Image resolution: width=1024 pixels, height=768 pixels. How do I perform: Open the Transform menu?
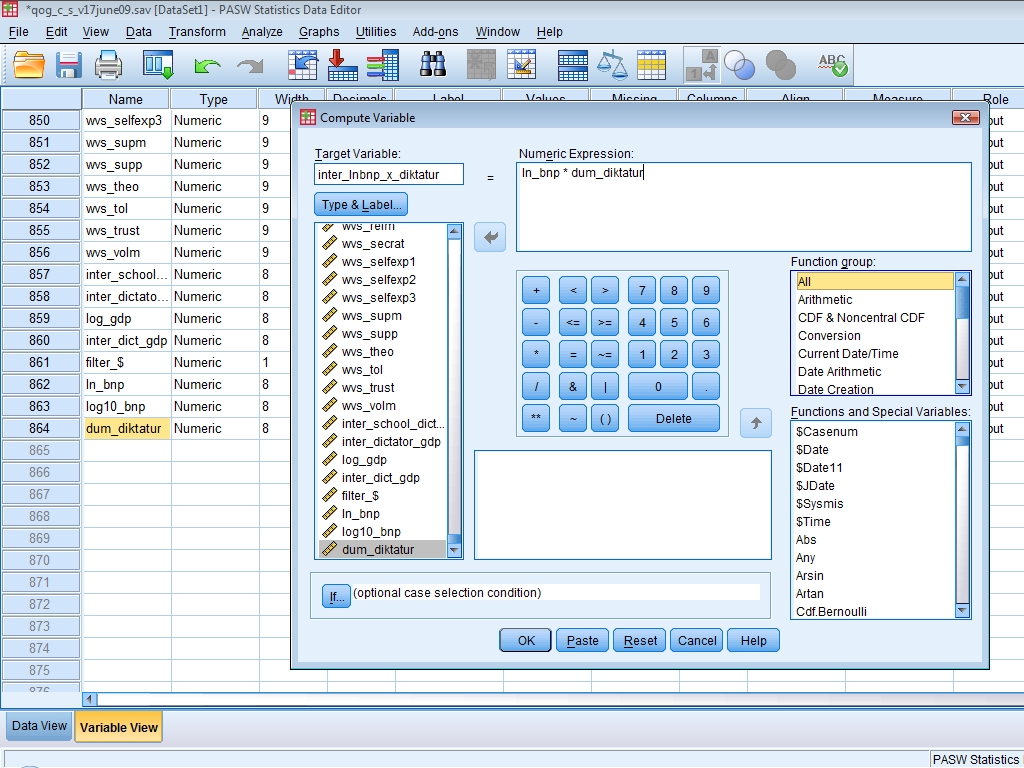click(x=197, y=31)
